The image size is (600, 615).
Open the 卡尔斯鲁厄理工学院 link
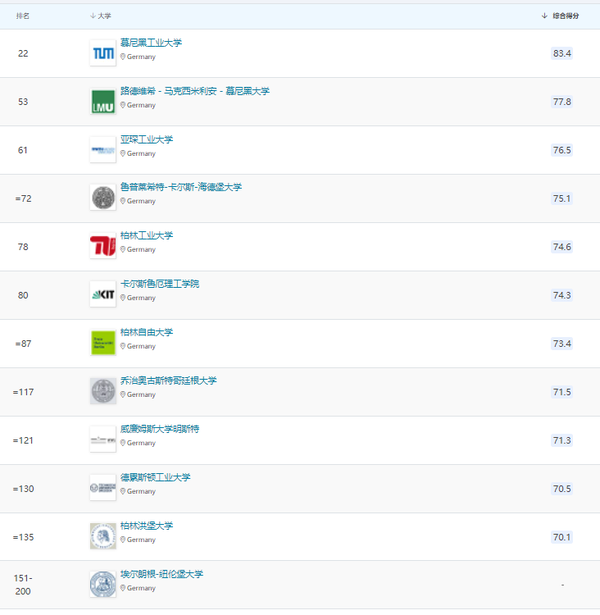tap(159, 284)
